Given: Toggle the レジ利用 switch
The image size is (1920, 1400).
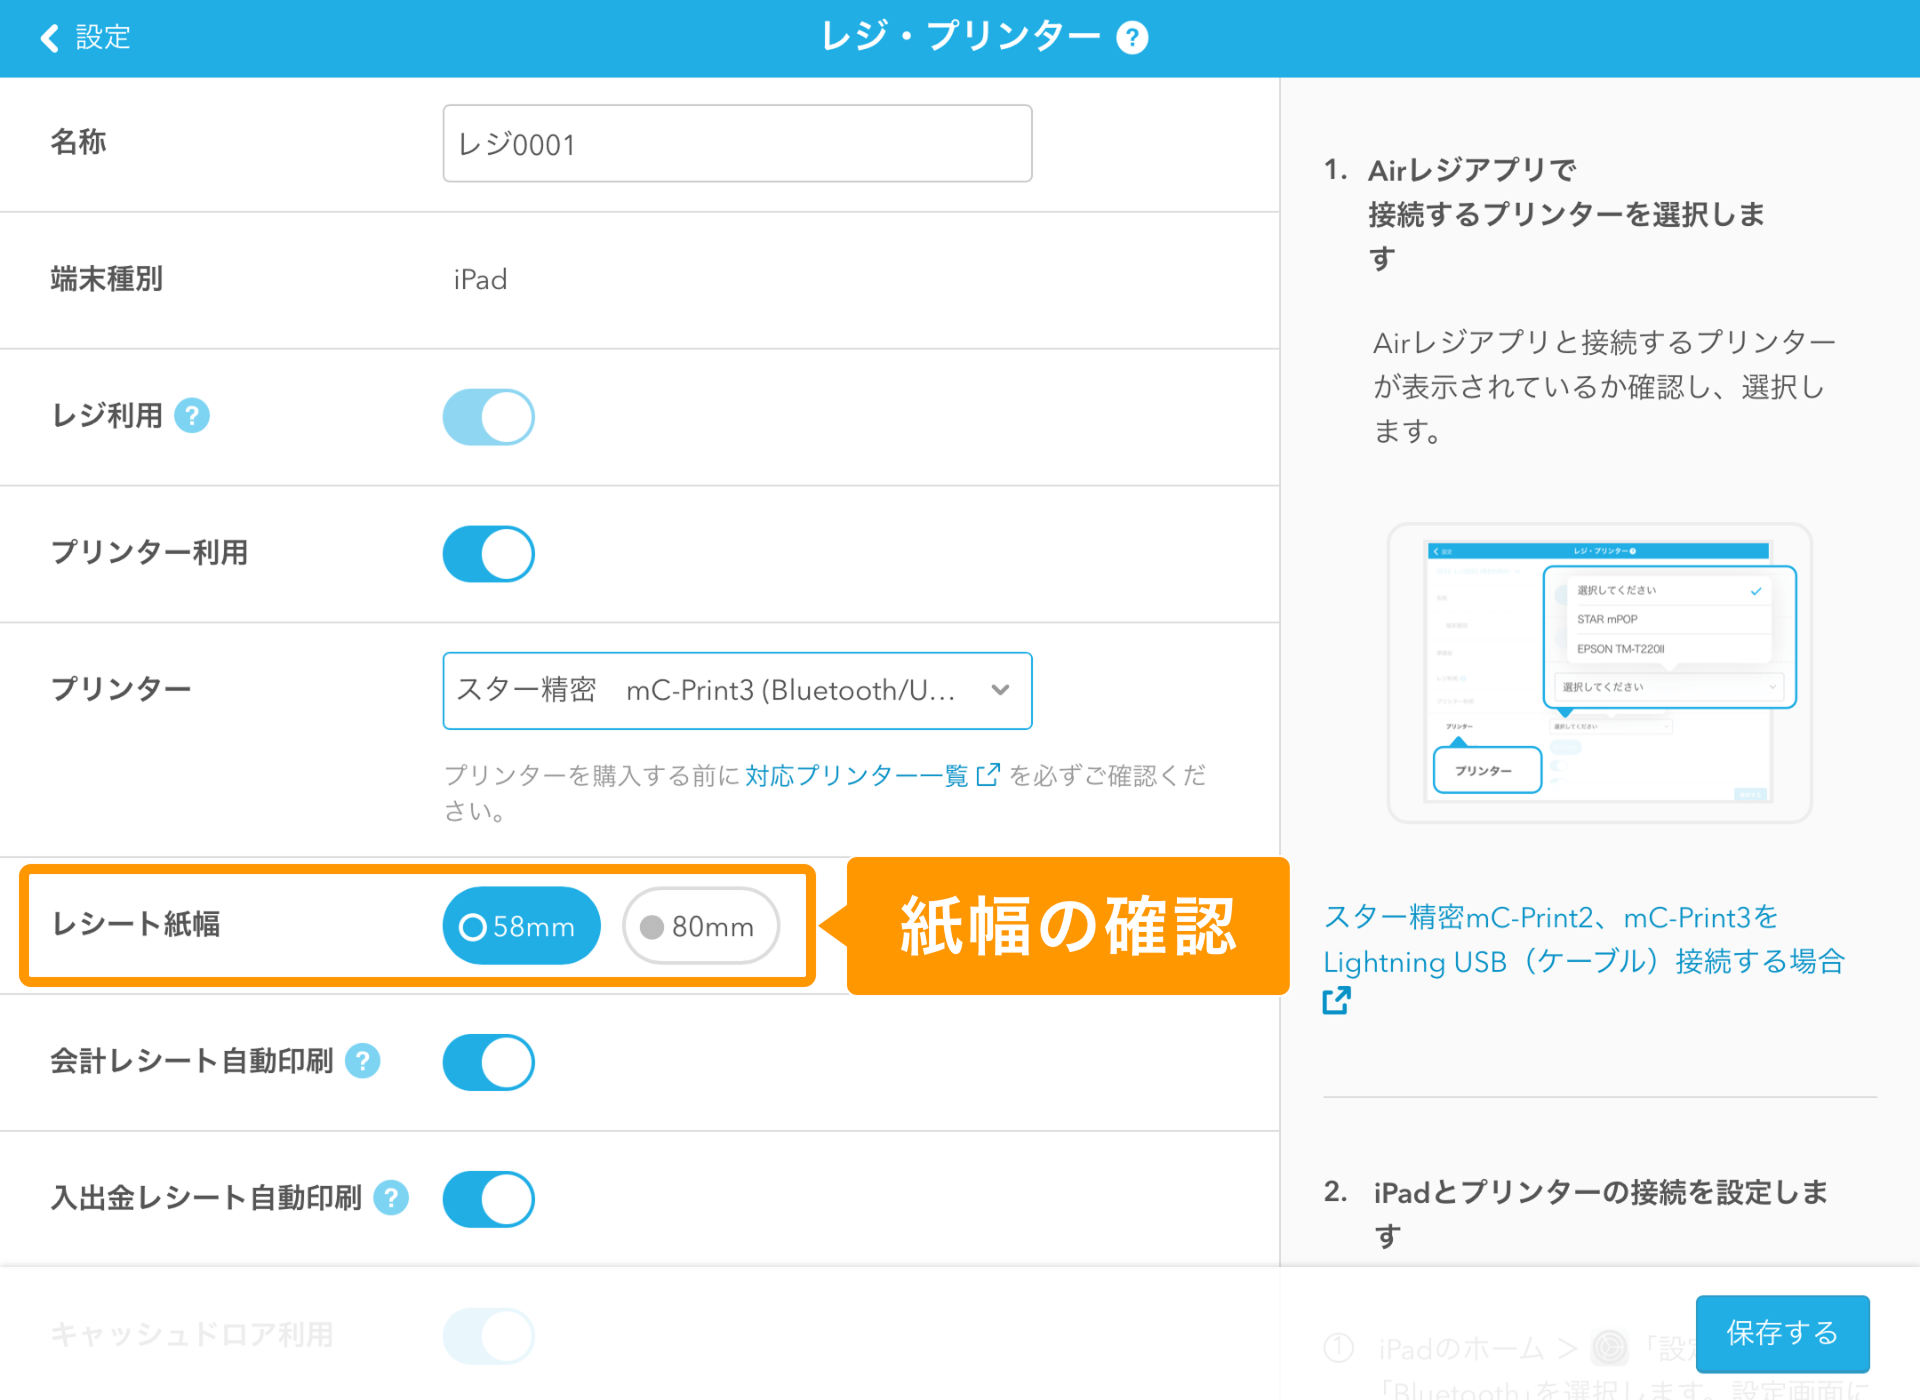Looking at the screenshot, I should [x=489, y=417].
